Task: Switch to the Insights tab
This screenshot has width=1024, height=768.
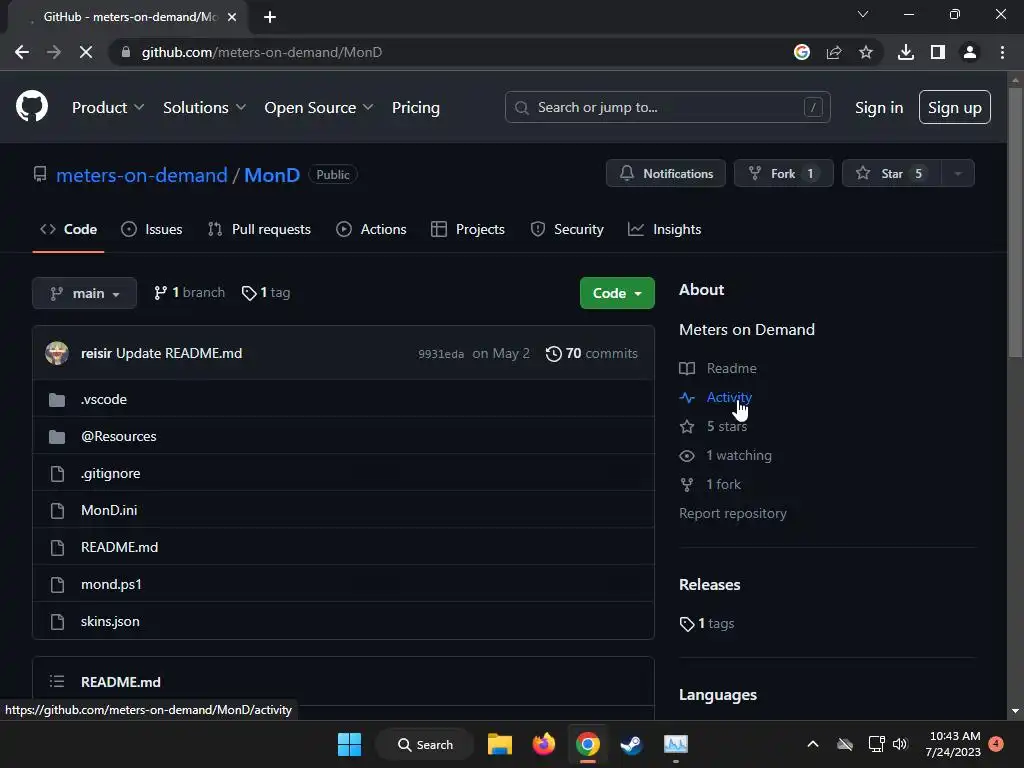Action: coord(664,229)
